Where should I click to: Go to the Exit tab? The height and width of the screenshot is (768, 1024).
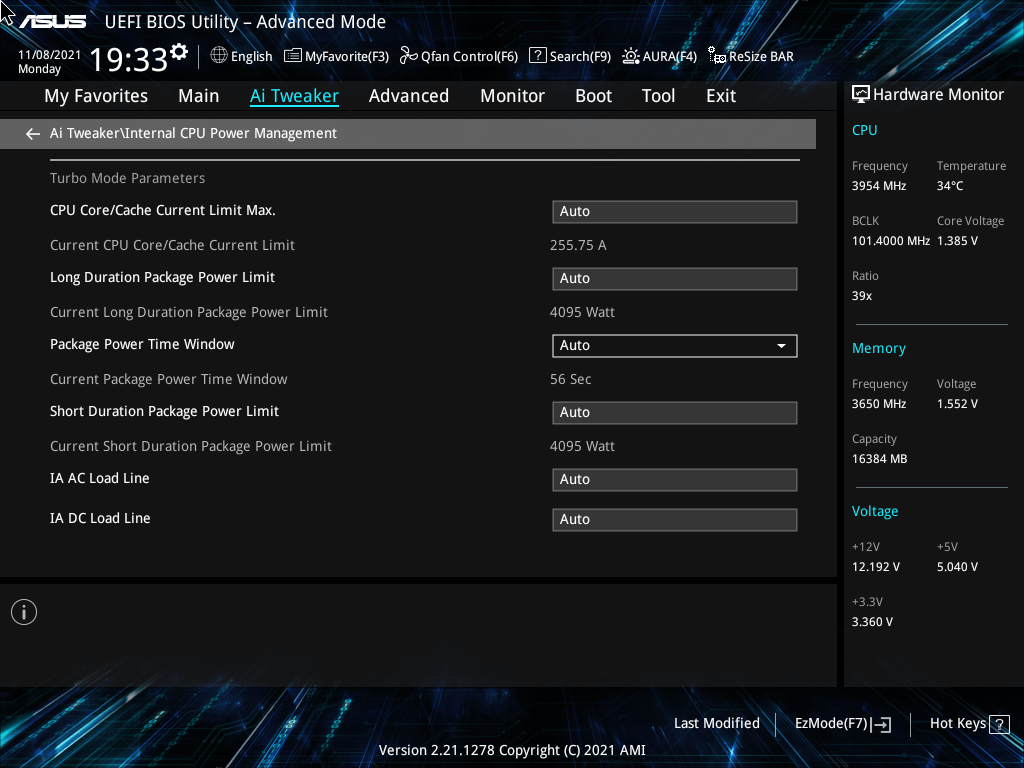(721, 96)
